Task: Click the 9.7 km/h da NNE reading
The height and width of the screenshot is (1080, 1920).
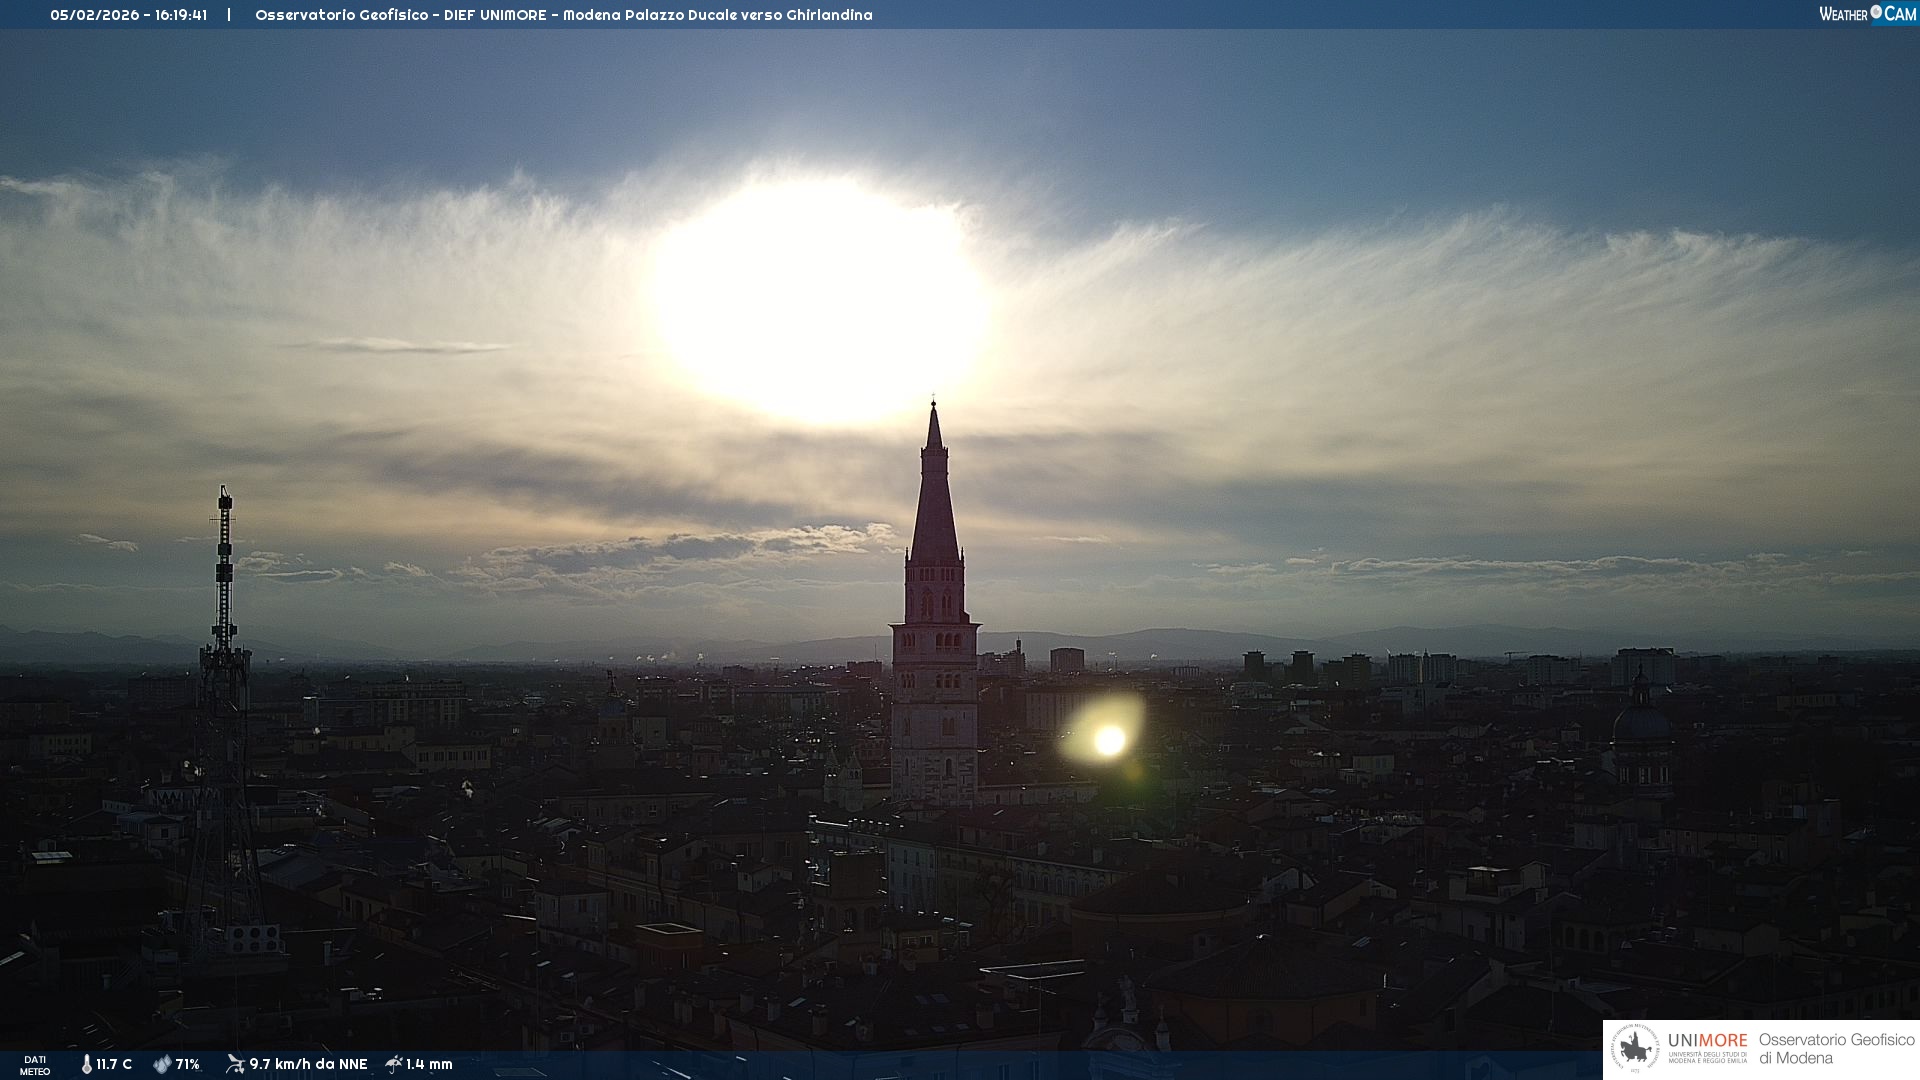Action: [x=308, y=1064]
